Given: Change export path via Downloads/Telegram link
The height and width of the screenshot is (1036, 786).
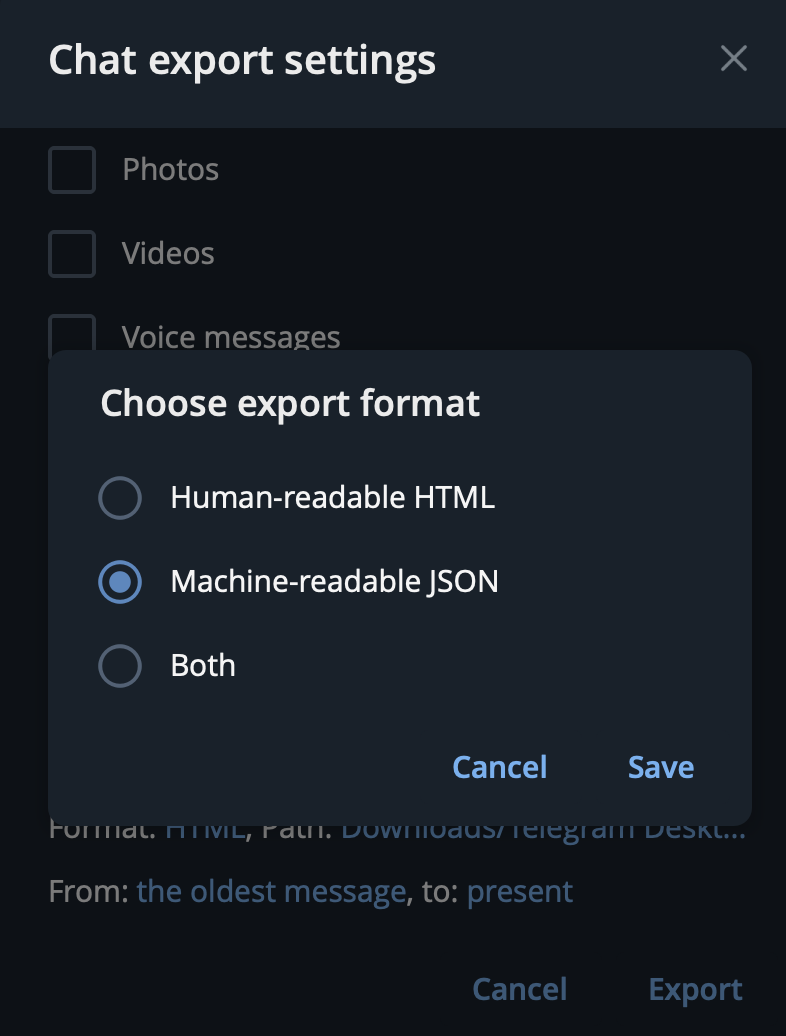Looking at the screenshot, I should click(x=542, y=828).
